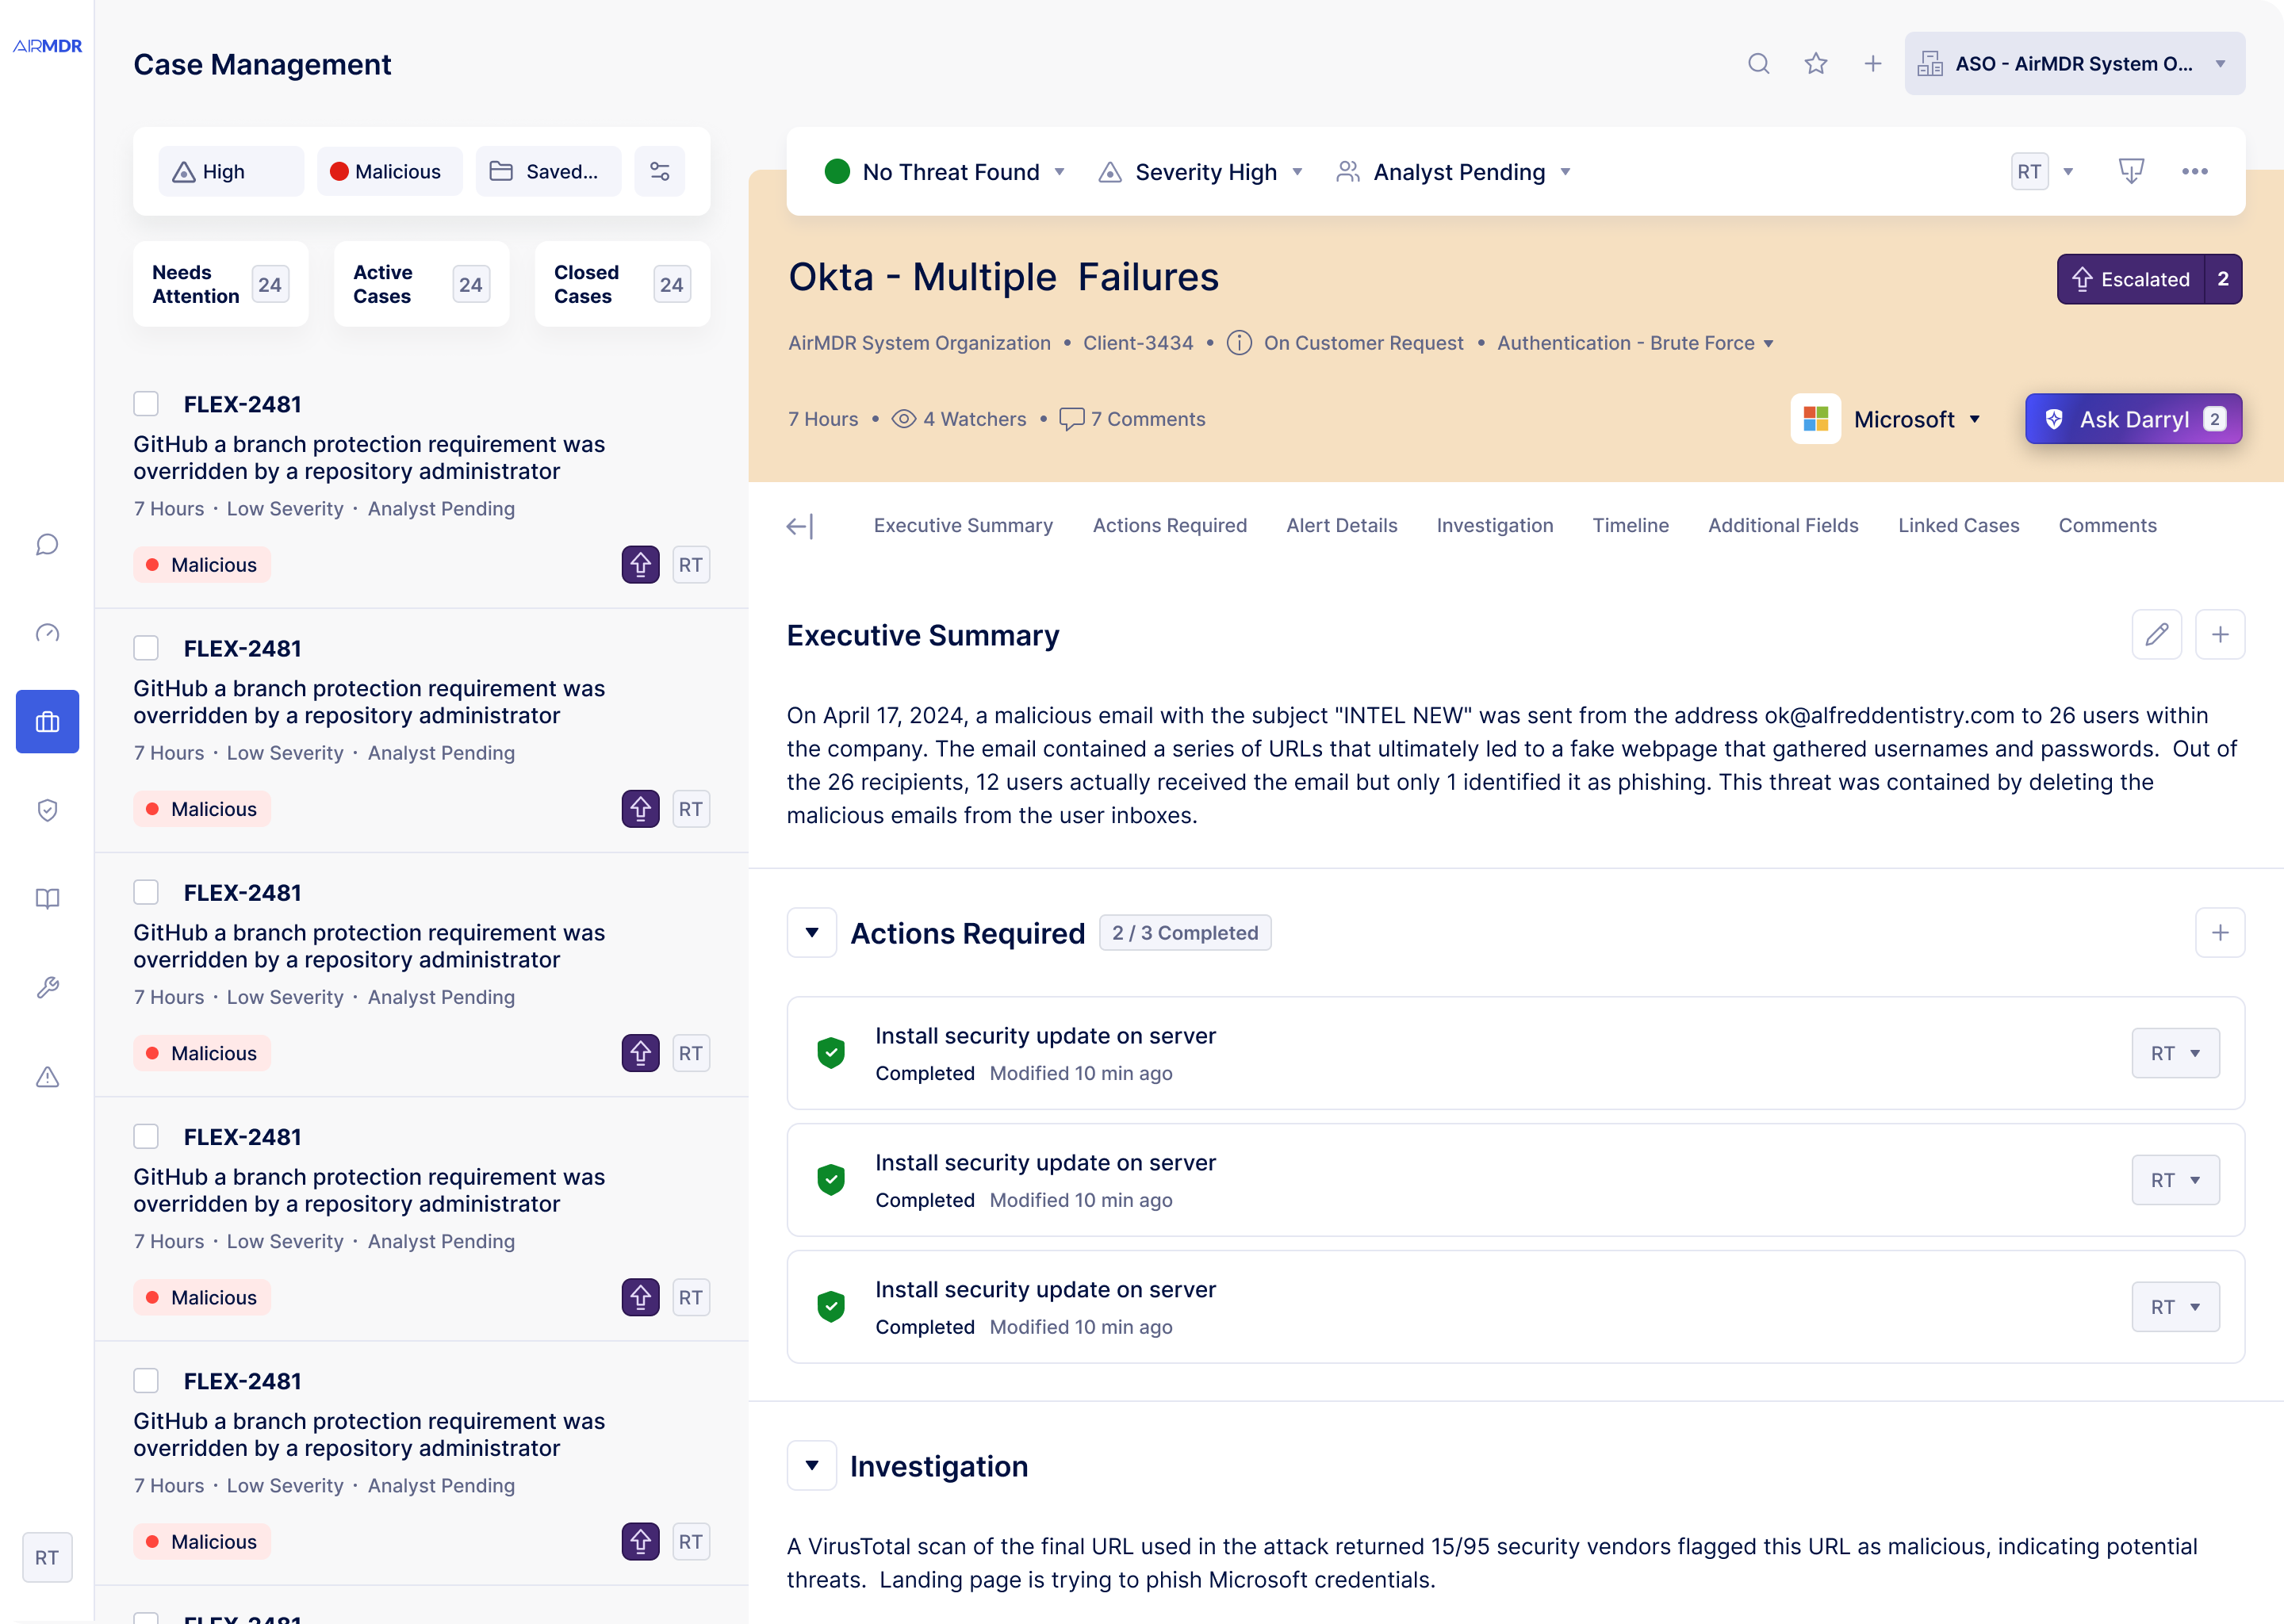
Task: Open the knowledge base book icon
Action: [47, 899]
